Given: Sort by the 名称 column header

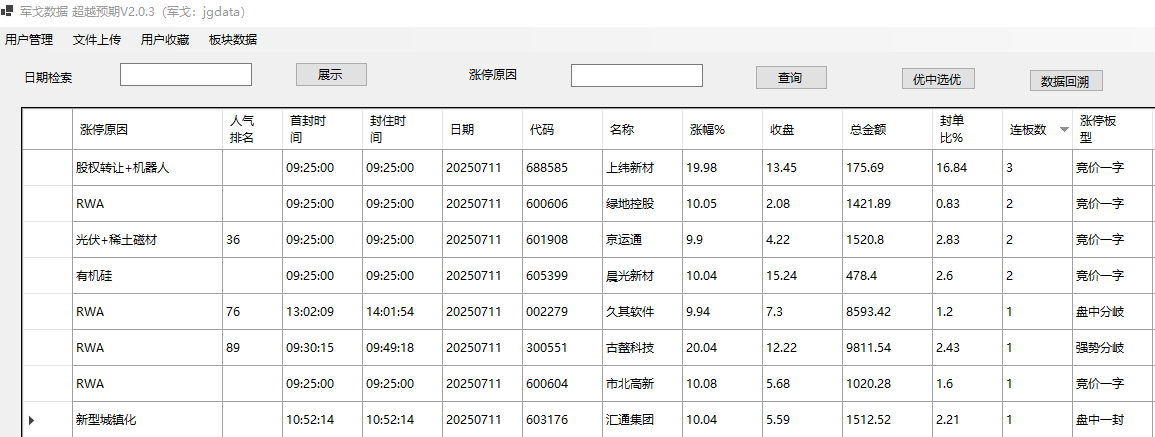Looking at the screenshot, I should (642, 129).
